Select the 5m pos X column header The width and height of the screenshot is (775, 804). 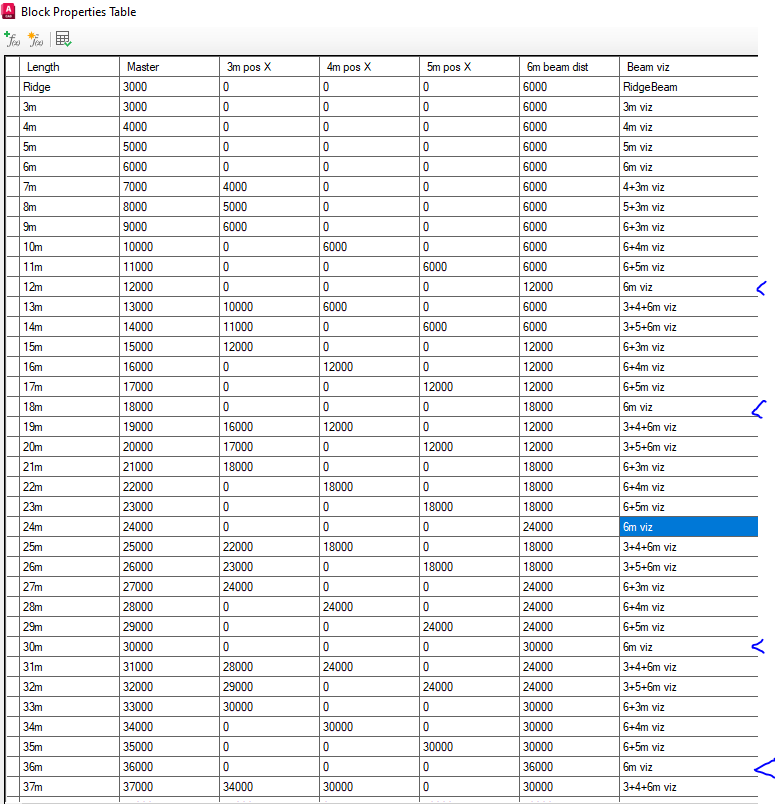[x=469, y=67]
